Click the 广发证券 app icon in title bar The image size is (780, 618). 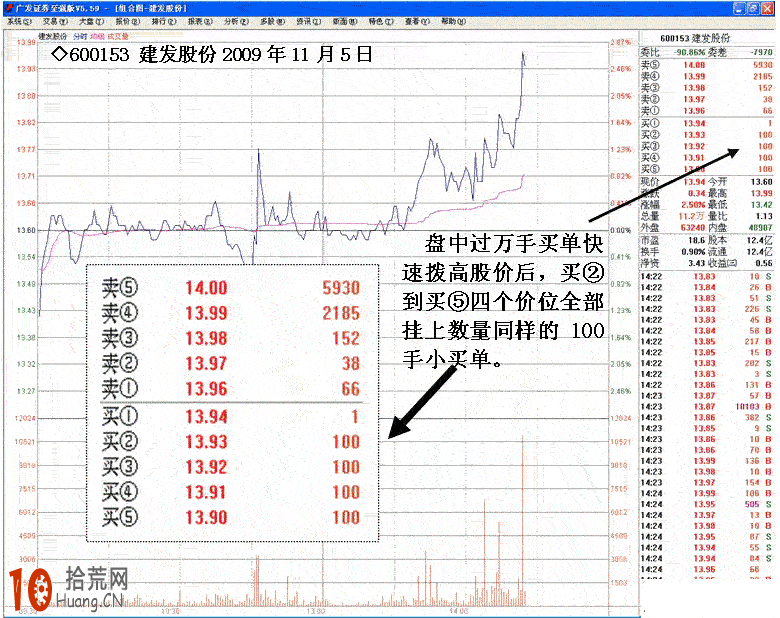pyautogui.click(x=9, y=8)
